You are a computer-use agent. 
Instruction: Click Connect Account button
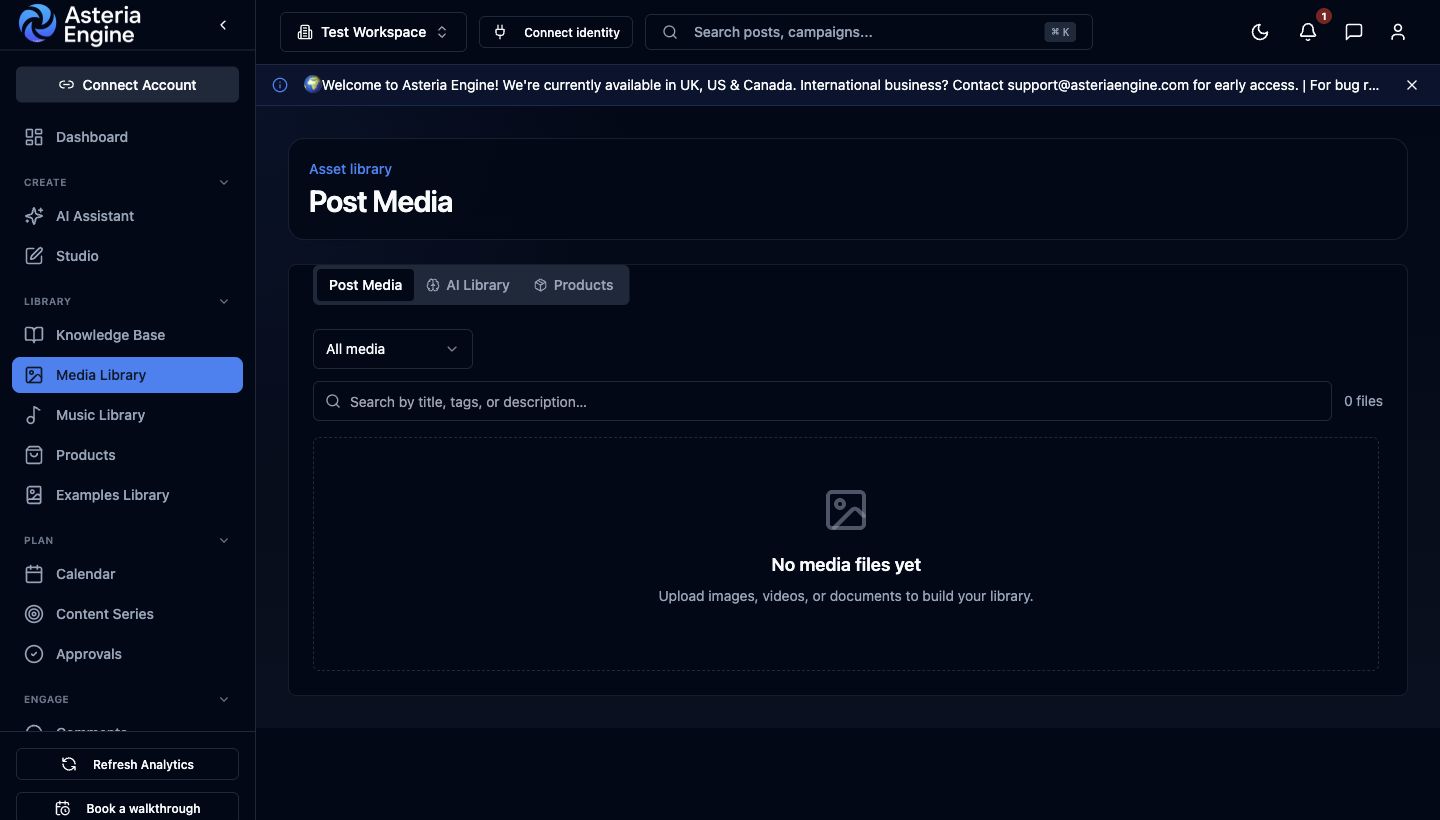coord(127,85)
